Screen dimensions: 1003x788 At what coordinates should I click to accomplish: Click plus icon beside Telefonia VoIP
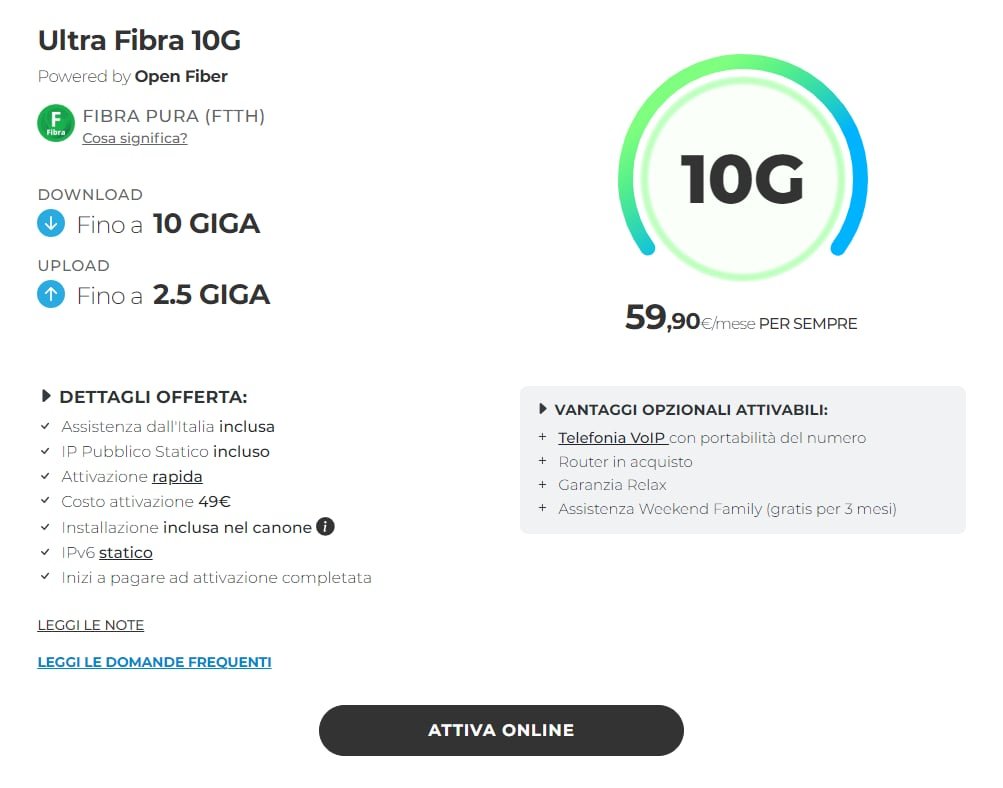tap(542, 437)
